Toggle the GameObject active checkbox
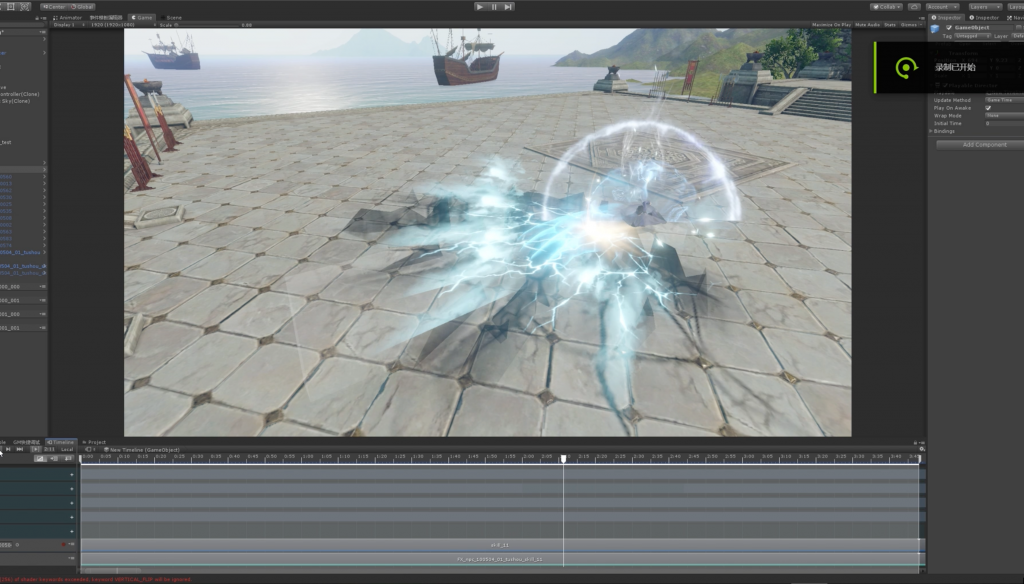 (x=949, y=27)
